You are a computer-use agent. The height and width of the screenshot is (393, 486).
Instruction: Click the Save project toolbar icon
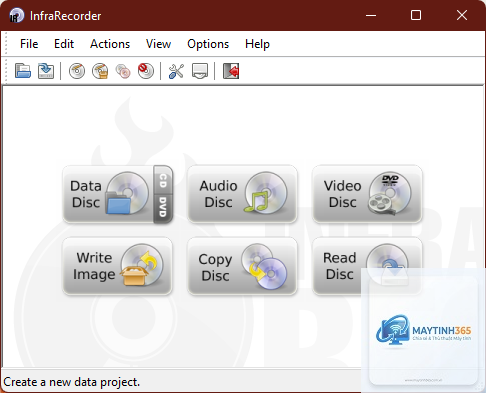point(46,71)
